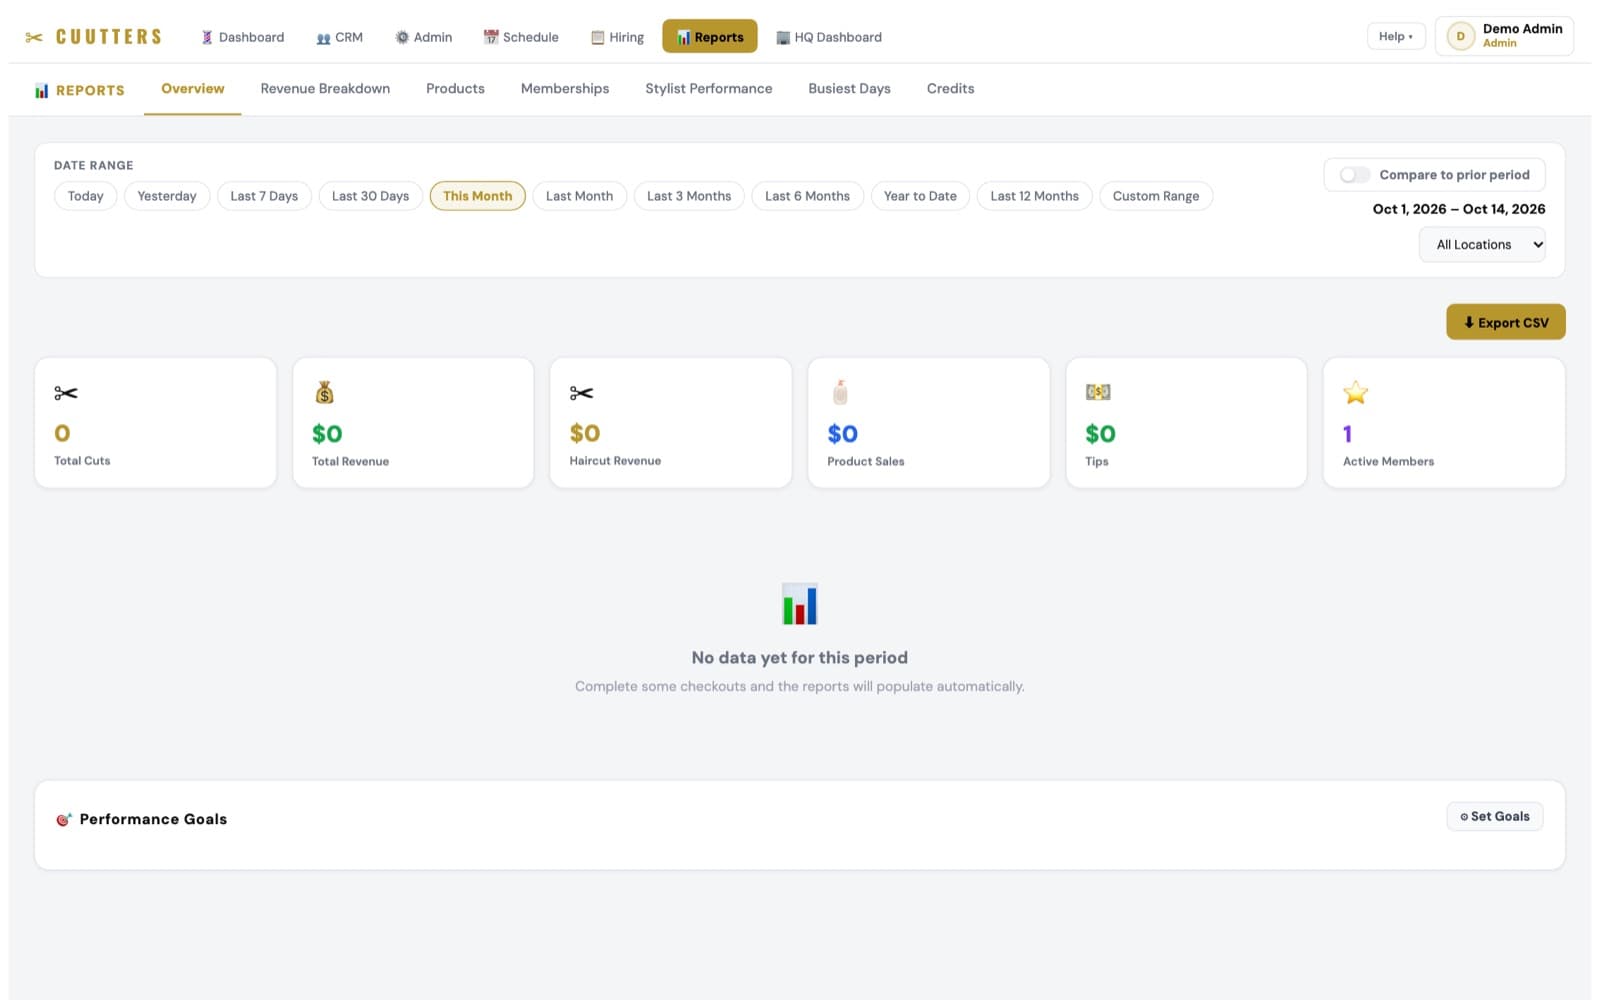Screen dimensions: 1600x1000
Task: Click the star icon on Active Members card
Action: point(1355,392)
